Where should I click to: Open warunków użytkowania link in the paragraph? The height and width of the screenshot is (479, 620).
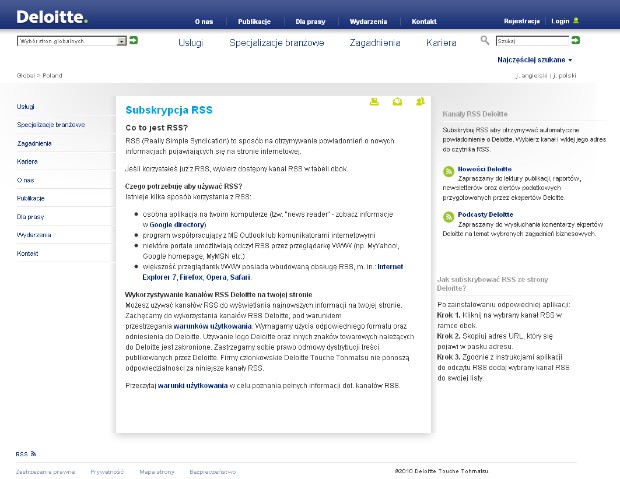click(212, 326)
